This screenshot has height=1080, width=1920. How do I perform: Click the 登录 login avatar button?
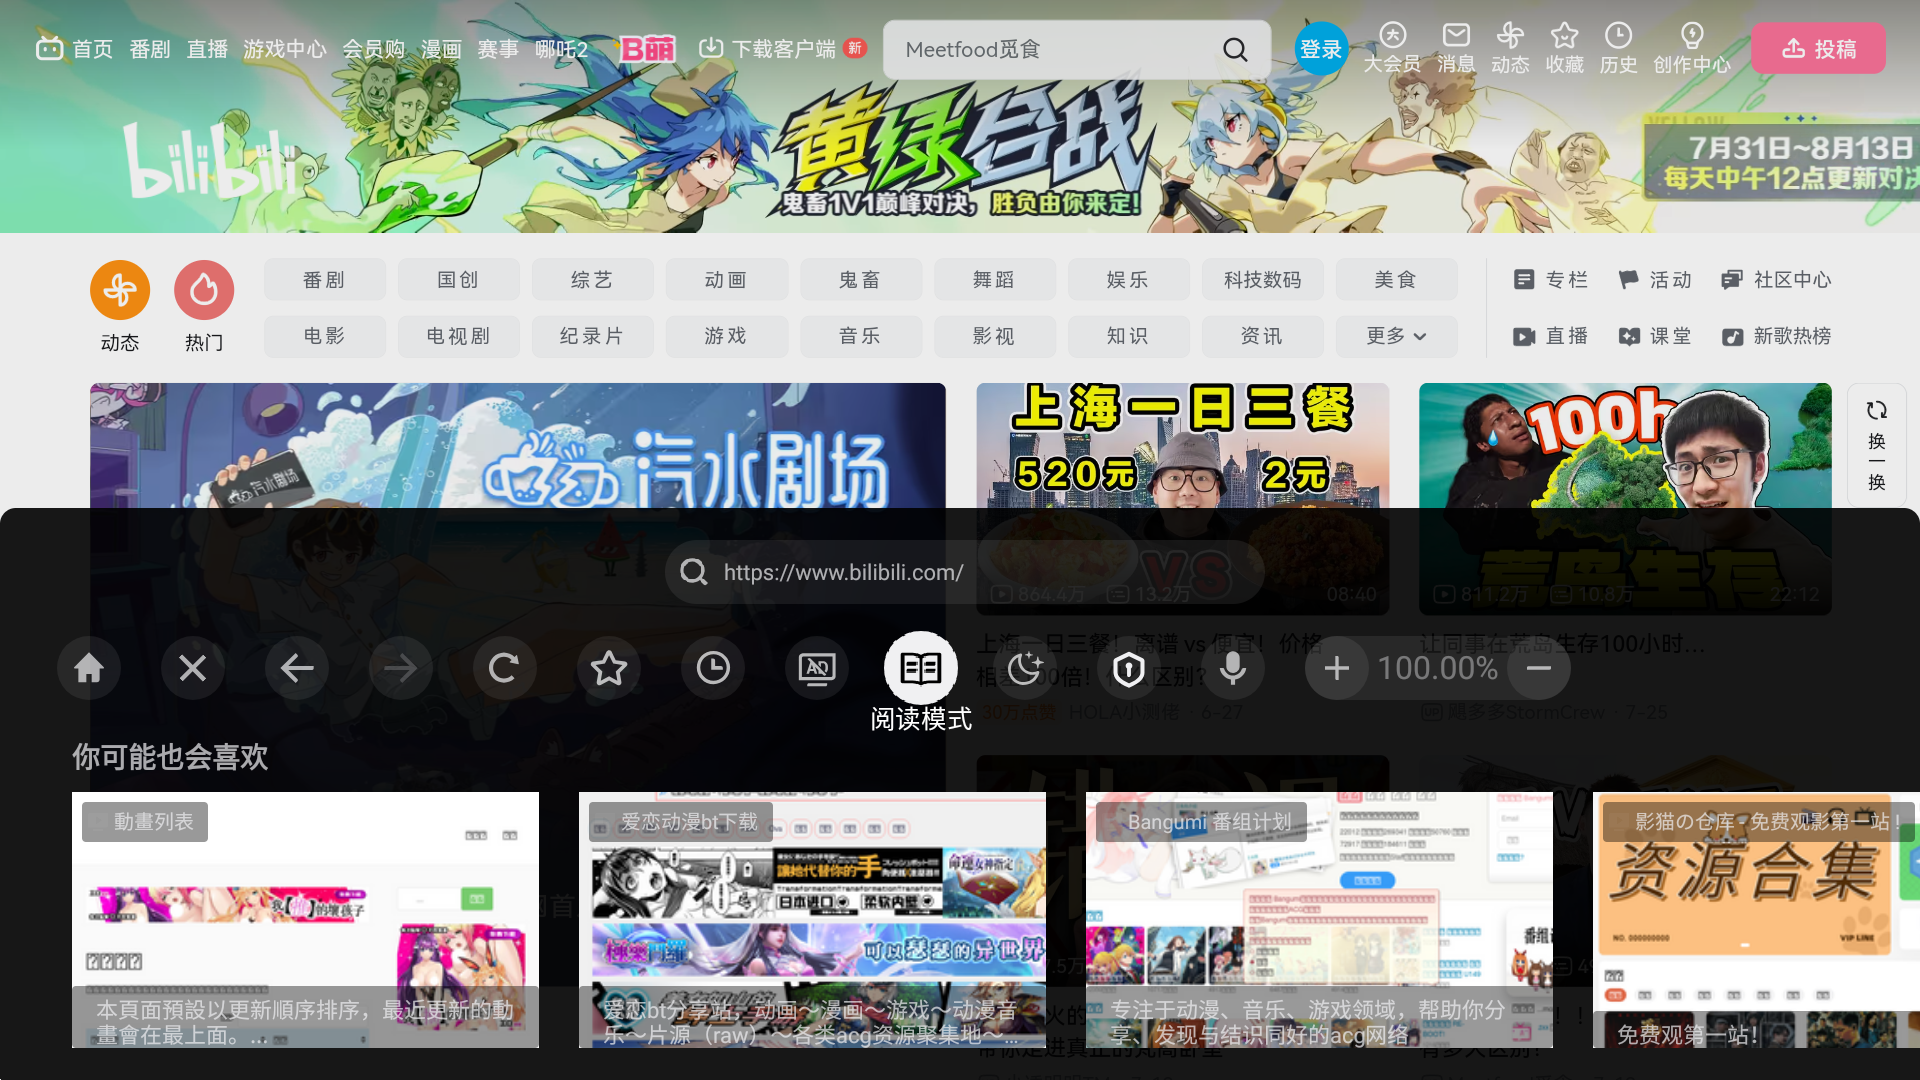[1321, 48]
